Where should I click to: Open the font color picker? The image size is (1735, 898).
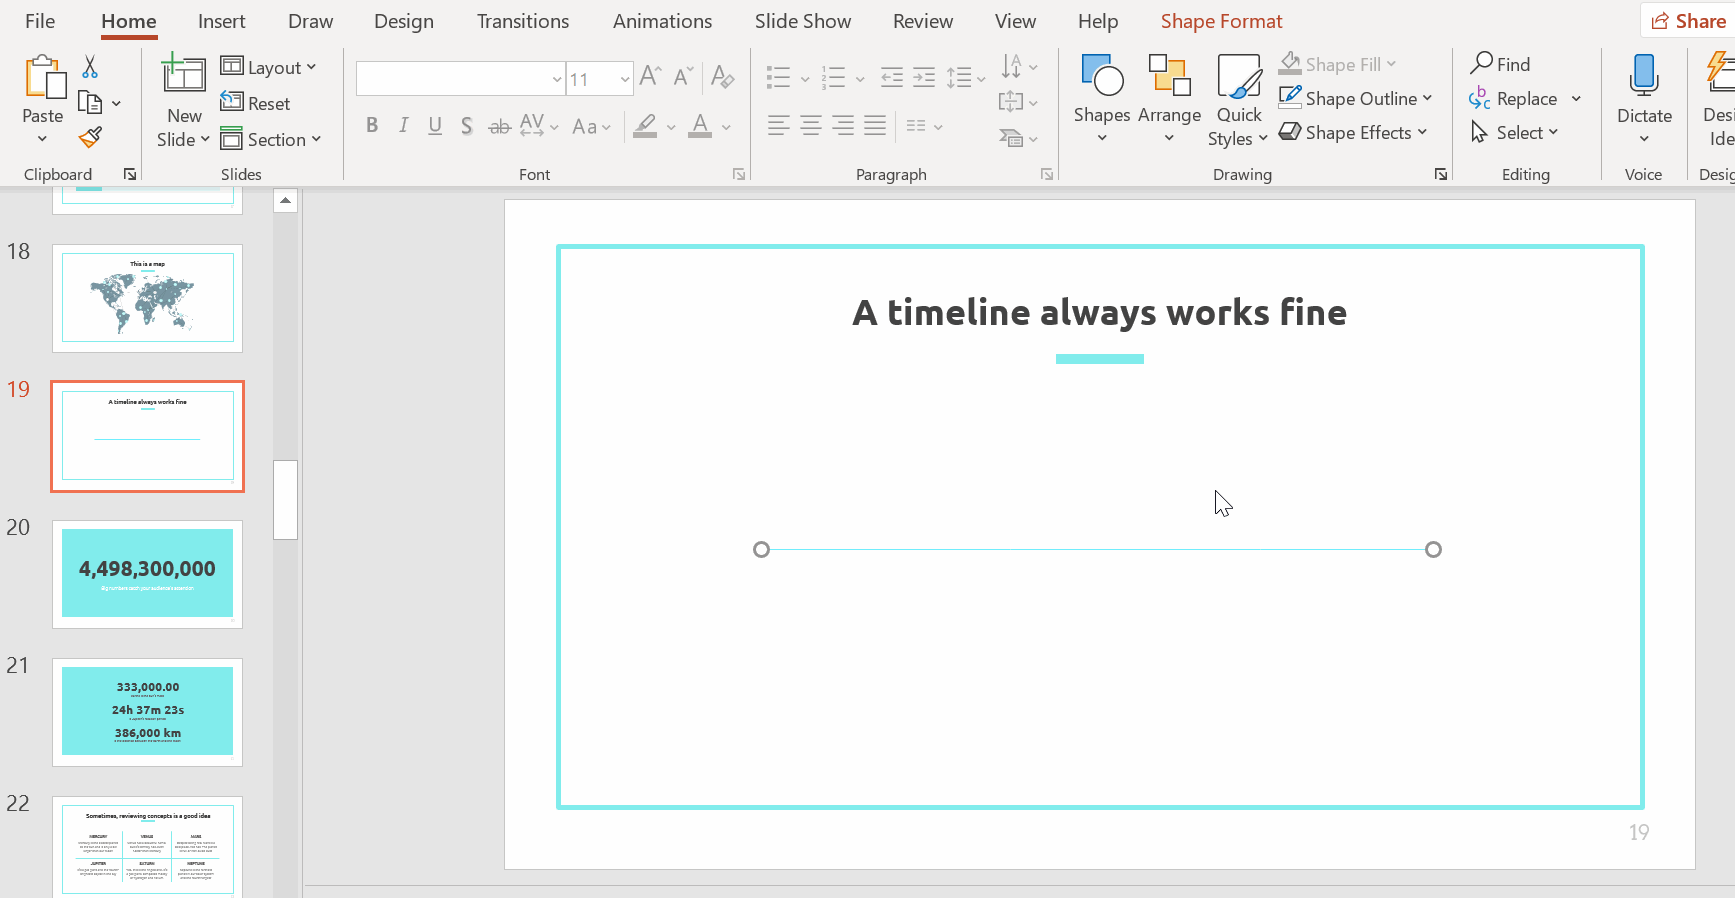point(726,127)
